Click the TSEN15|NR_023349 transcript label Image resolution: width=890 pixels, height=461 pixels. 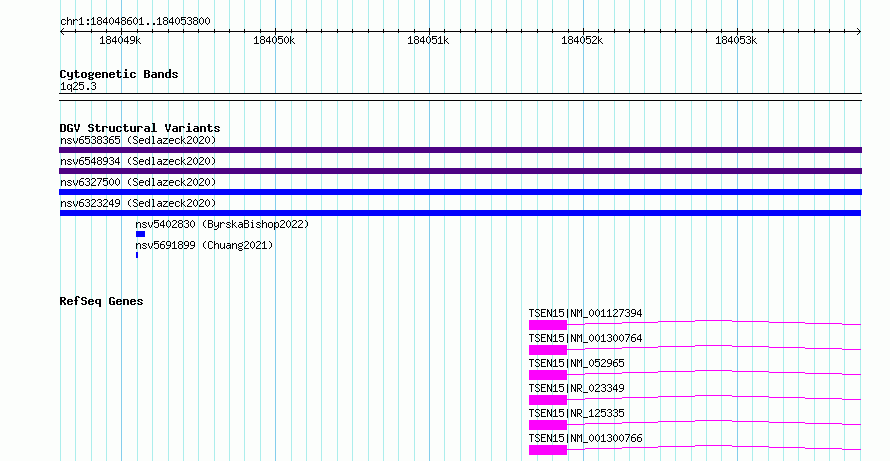tap(576, 388)
